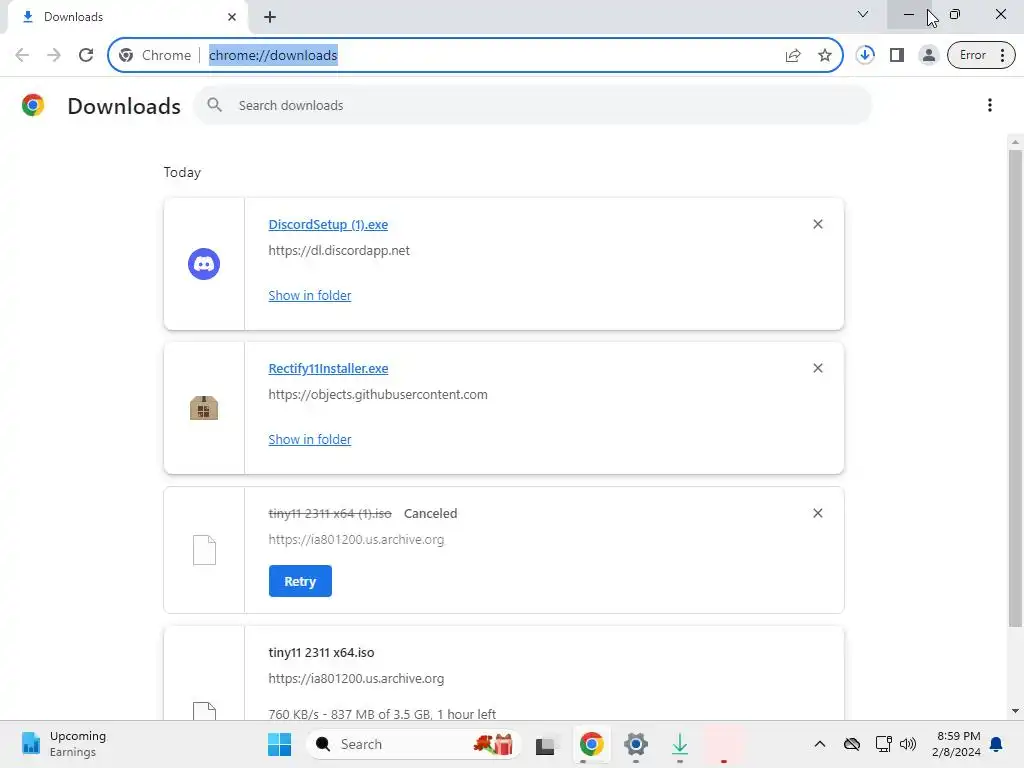
Task: Remove Rectify11Installer.exe from list
Action: click(x=818, y=368)
